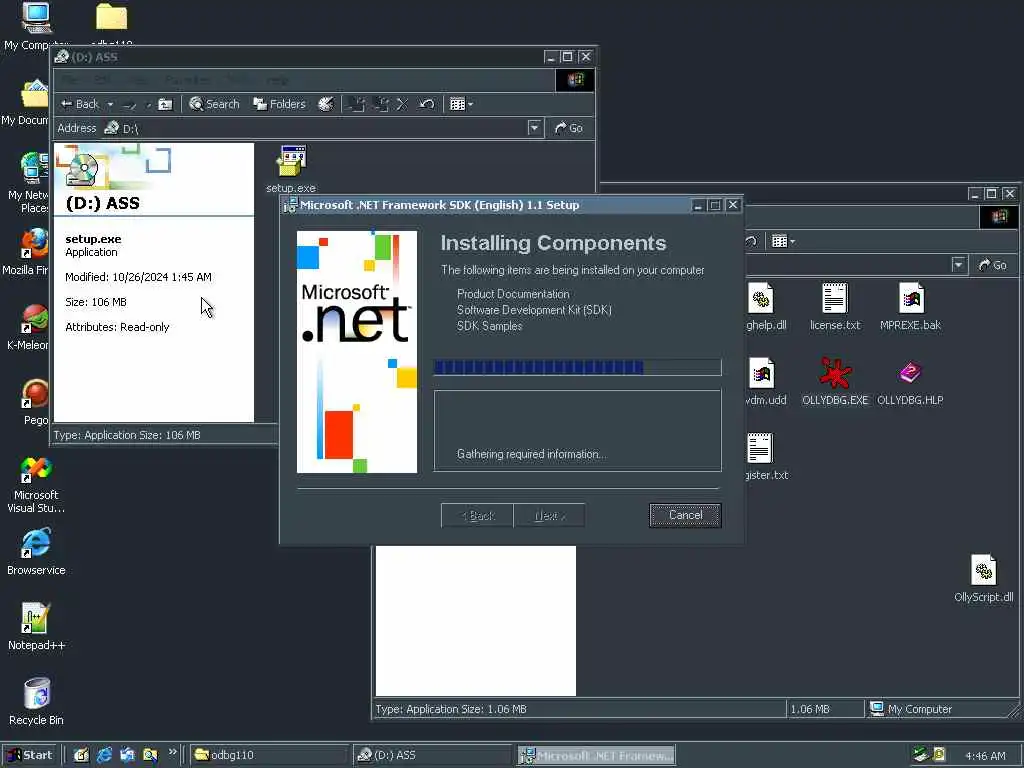Open Notepad++ desktop shortcut

[x=36, y=627]
